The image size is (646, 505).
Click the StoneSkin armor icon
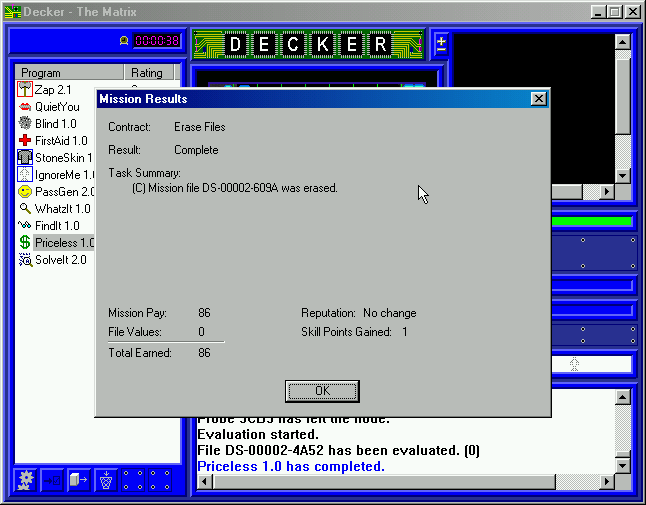[25, 157]
